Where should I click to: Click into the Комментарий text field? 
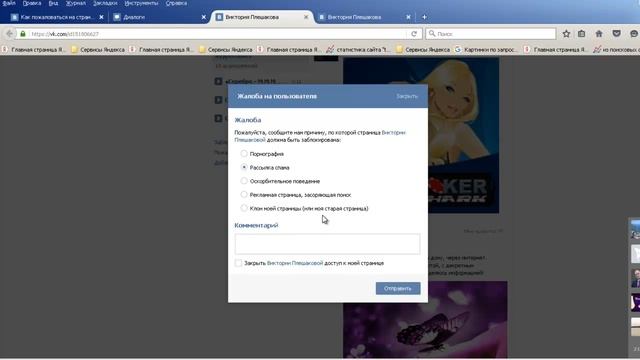327,244
